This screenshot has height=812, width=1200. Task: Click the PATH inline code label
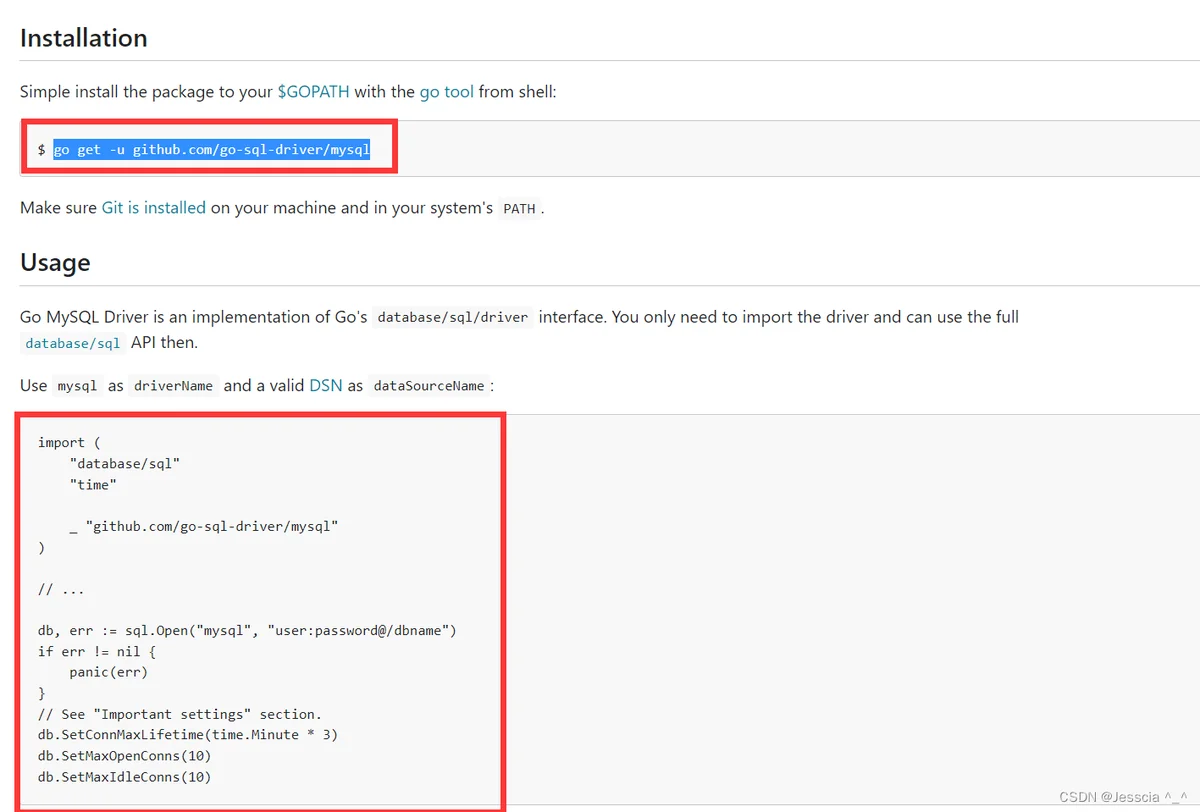tap(519, 209)
